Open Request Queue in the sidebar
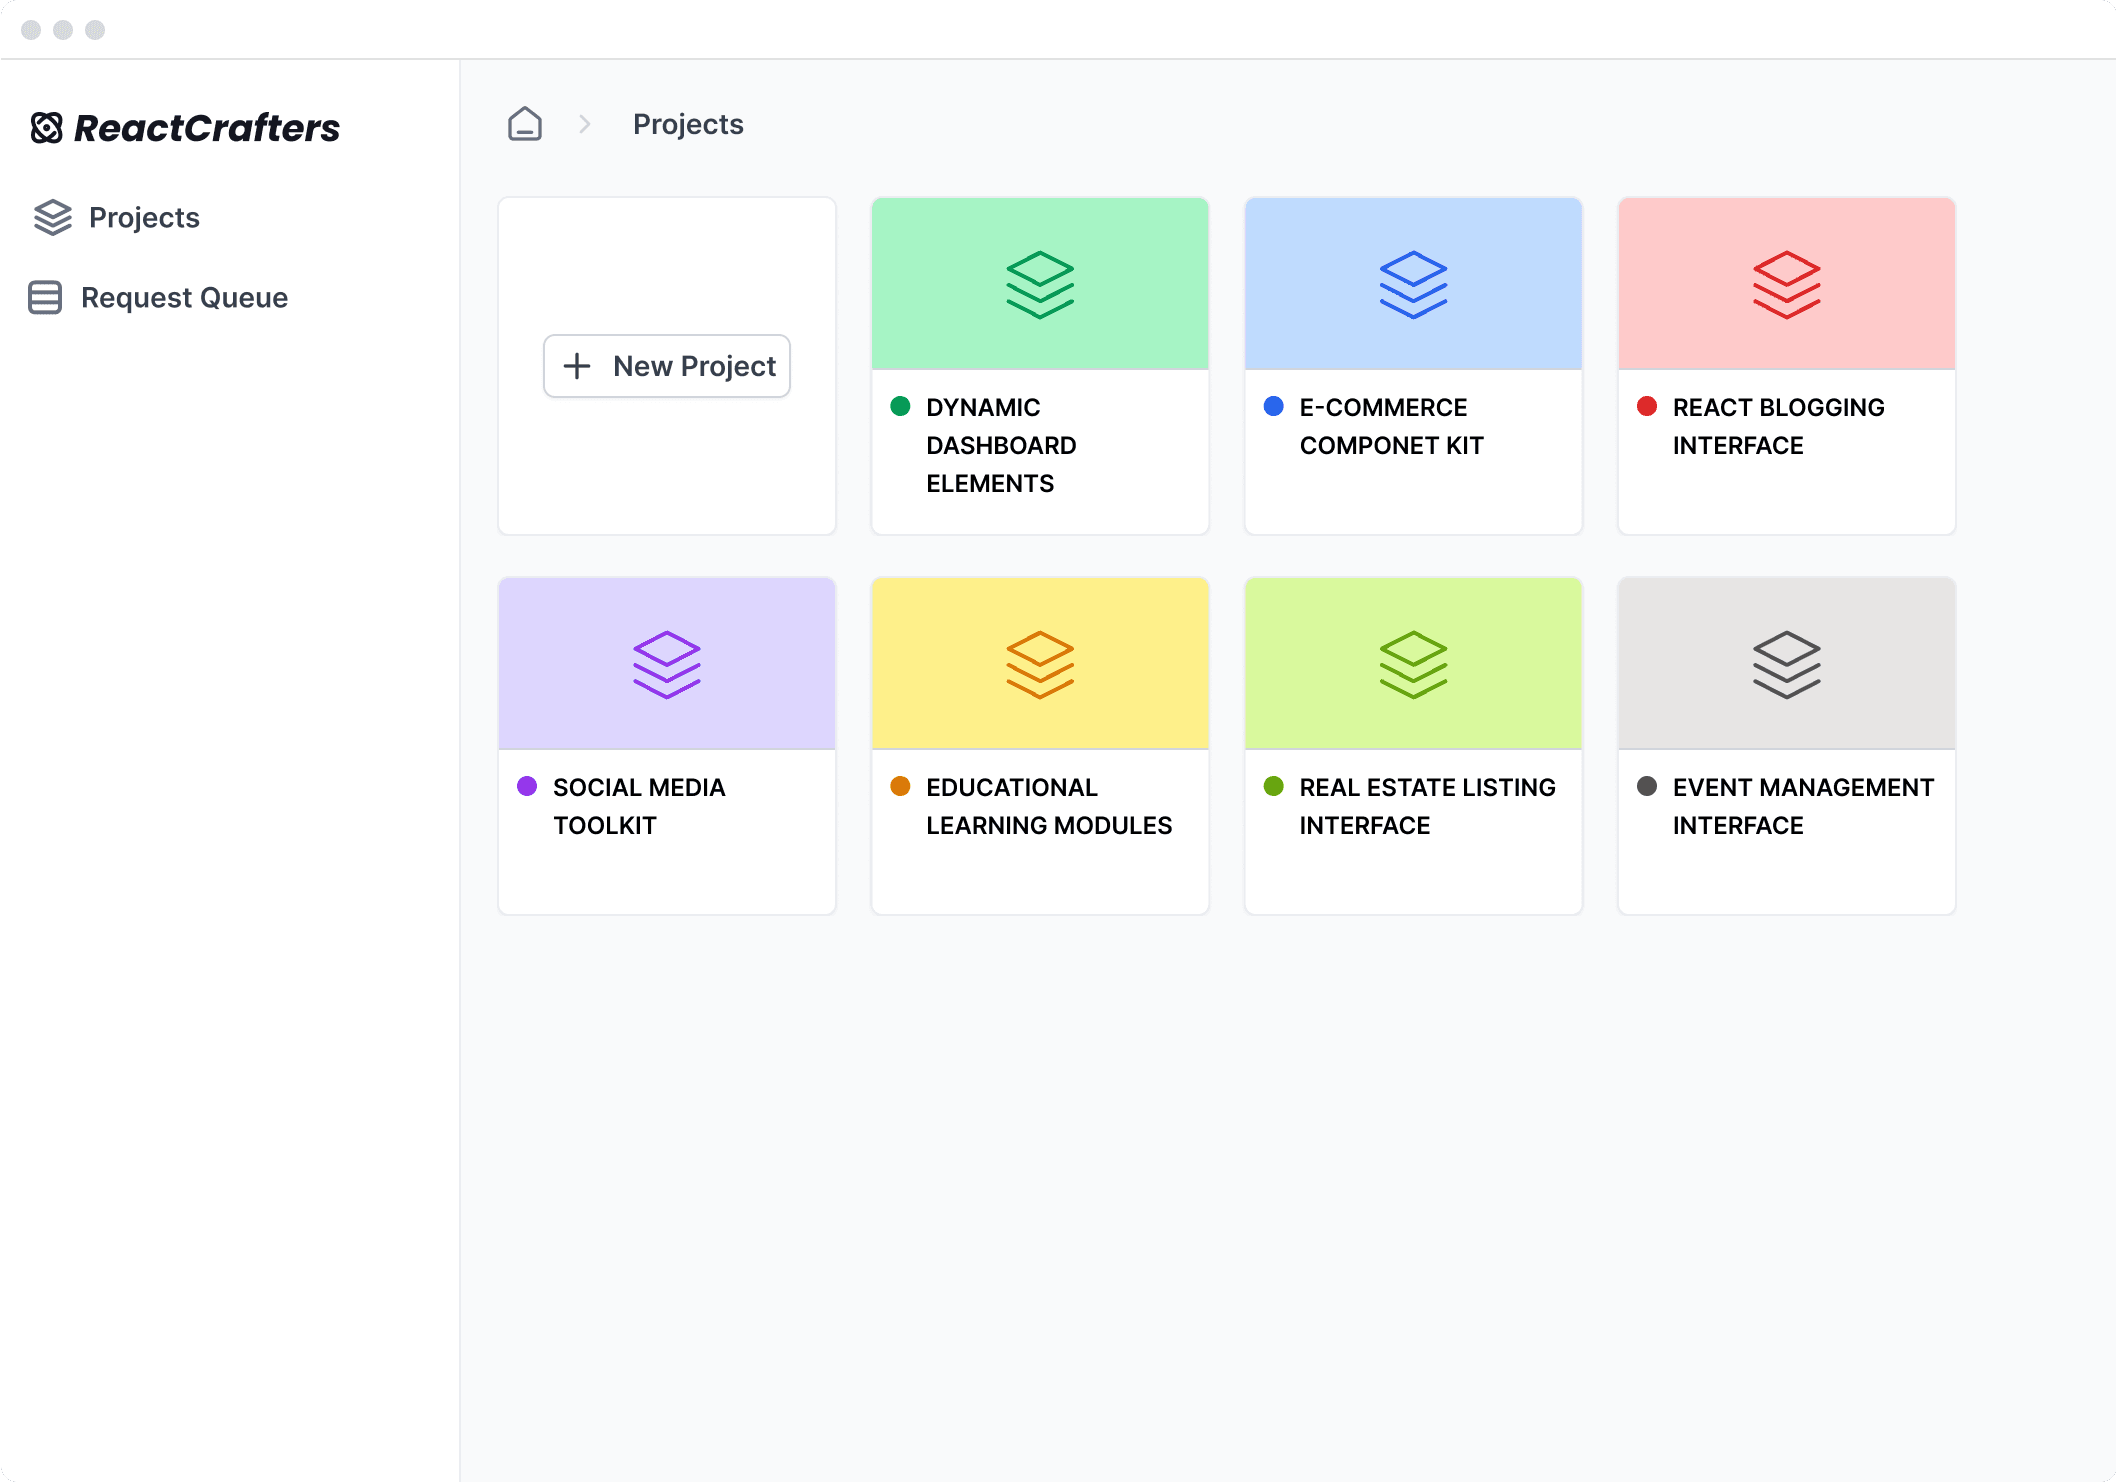 (x=184, y=297)
